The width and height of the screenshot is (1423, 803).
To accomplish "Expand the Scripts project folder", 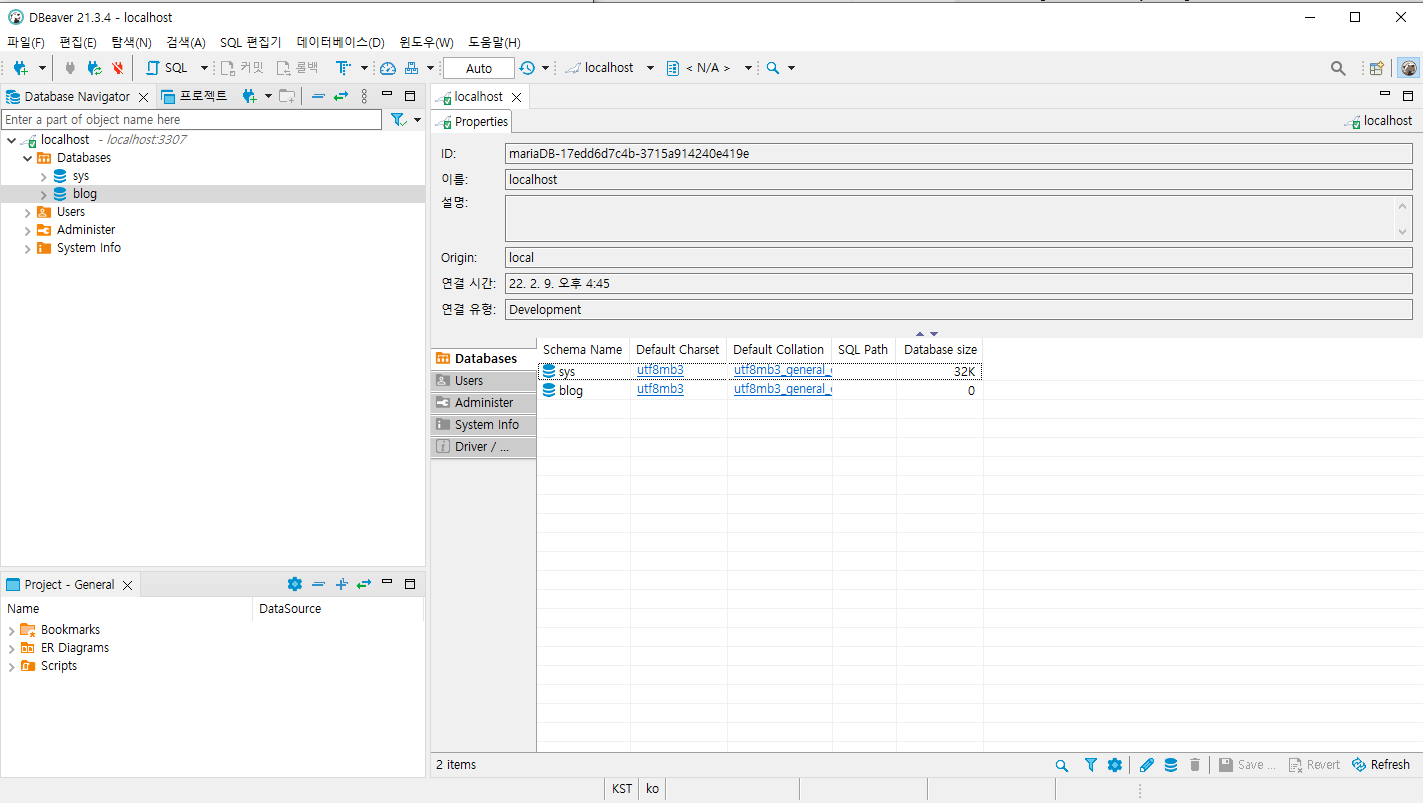I will [x=11, y=666].
